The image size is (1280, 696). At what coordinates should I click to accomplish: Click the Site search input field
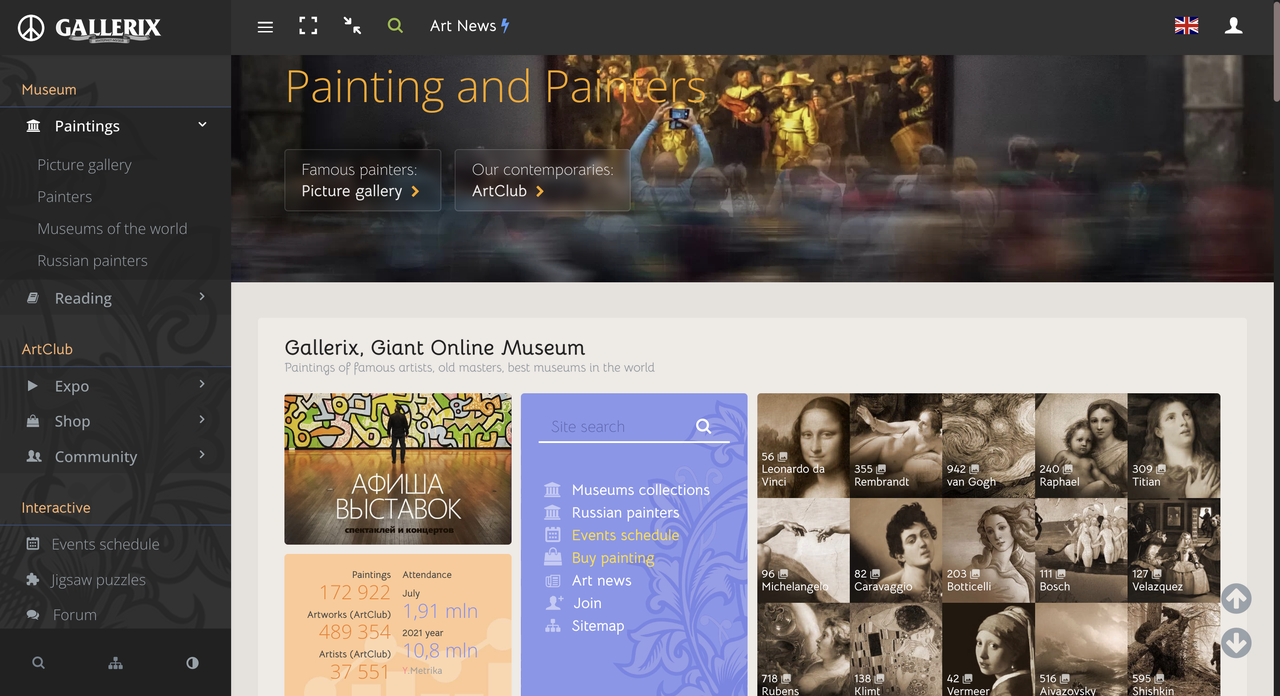(x=617, y=427)
